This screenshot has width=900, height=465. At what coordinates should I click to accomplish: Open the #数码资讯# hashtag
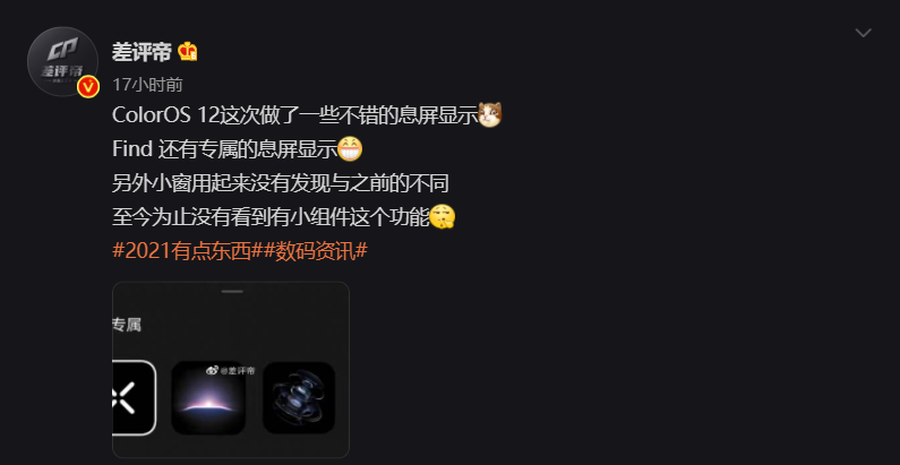[x=315, y=251]
